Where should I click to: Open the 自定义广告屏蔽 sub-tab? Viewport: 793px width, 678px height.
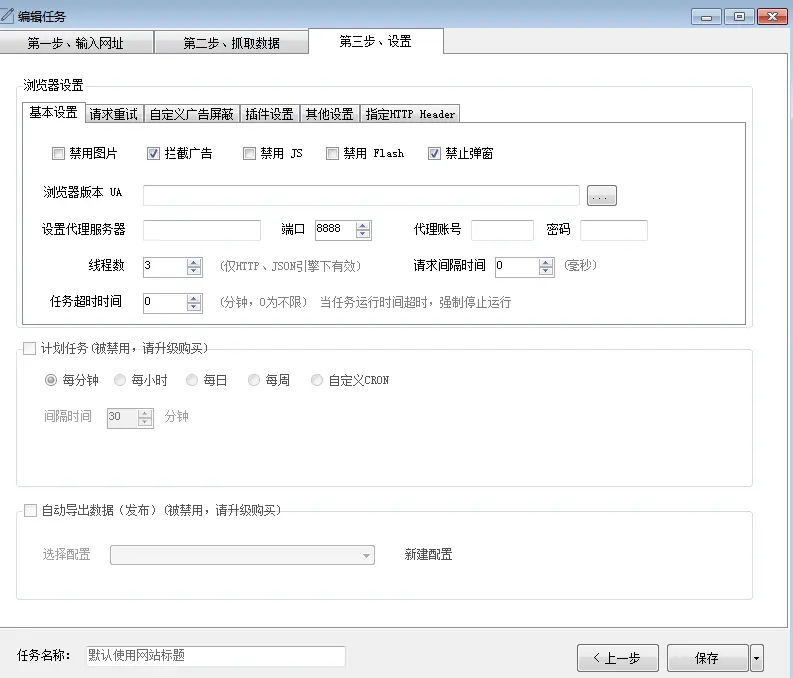point(192,114)
